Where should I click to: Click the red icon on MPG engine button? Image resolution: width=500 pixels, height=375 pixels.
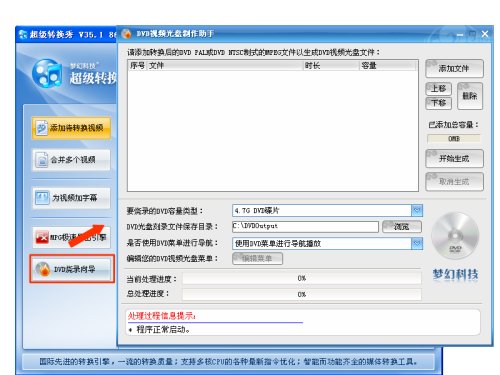click(42, 237)
